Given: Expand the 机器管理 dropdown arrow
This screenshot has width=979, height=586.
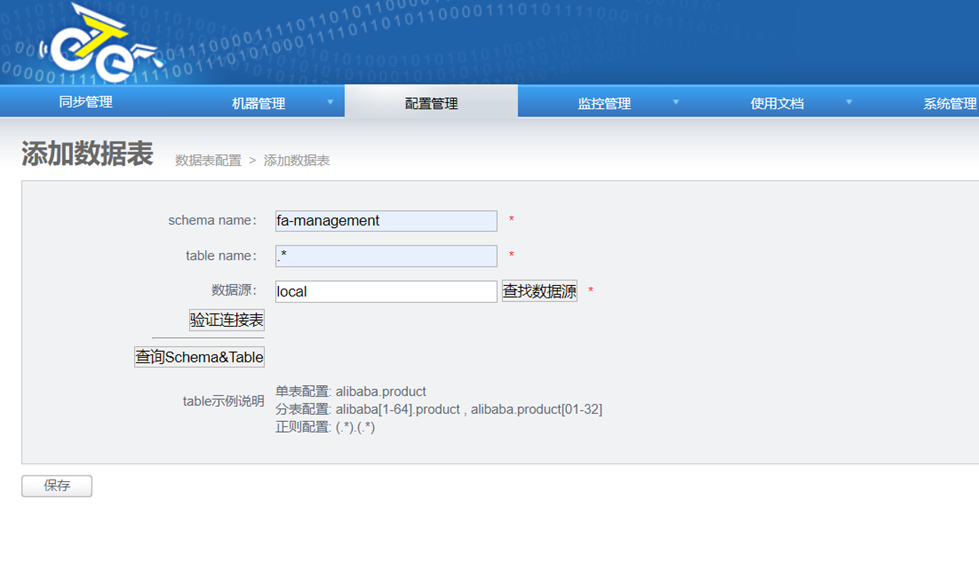Looking at the screenshot, I should click(x=330, y=102).
